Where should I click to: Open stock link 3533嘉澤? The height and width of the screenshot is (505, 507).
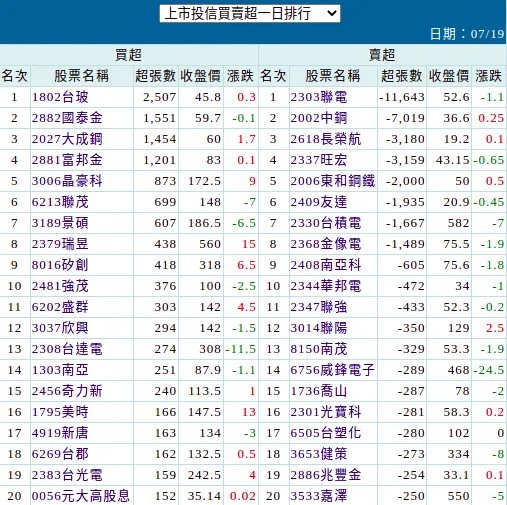(x=319, y=496)
